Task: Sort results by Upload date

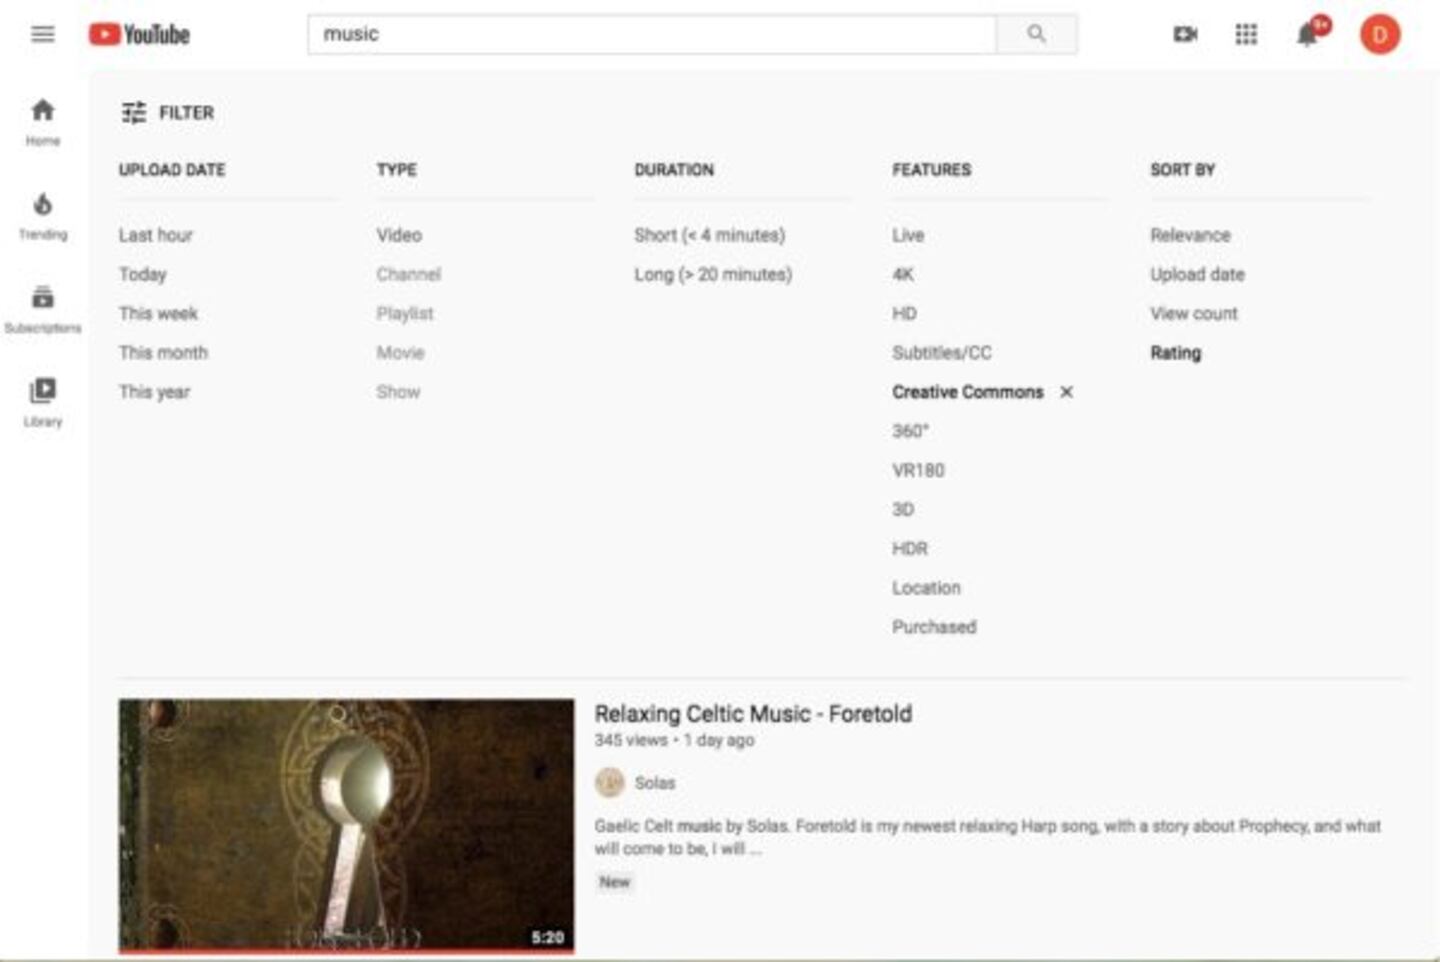Action: tap(1197, 274)
